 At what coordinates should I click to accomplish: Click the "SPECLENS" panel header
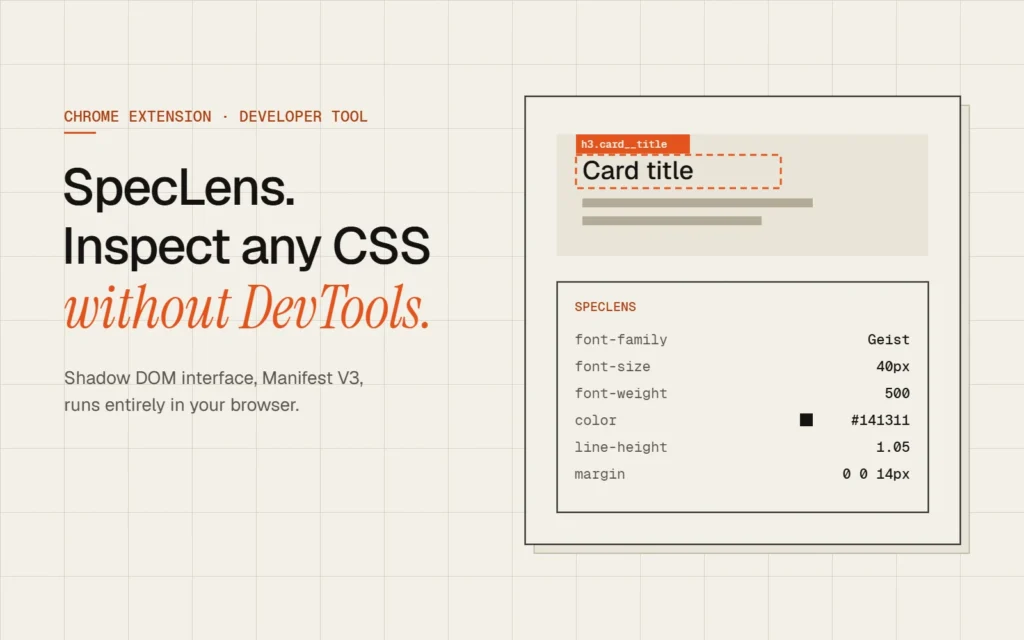pyautogui.click(x=605, y=307)
